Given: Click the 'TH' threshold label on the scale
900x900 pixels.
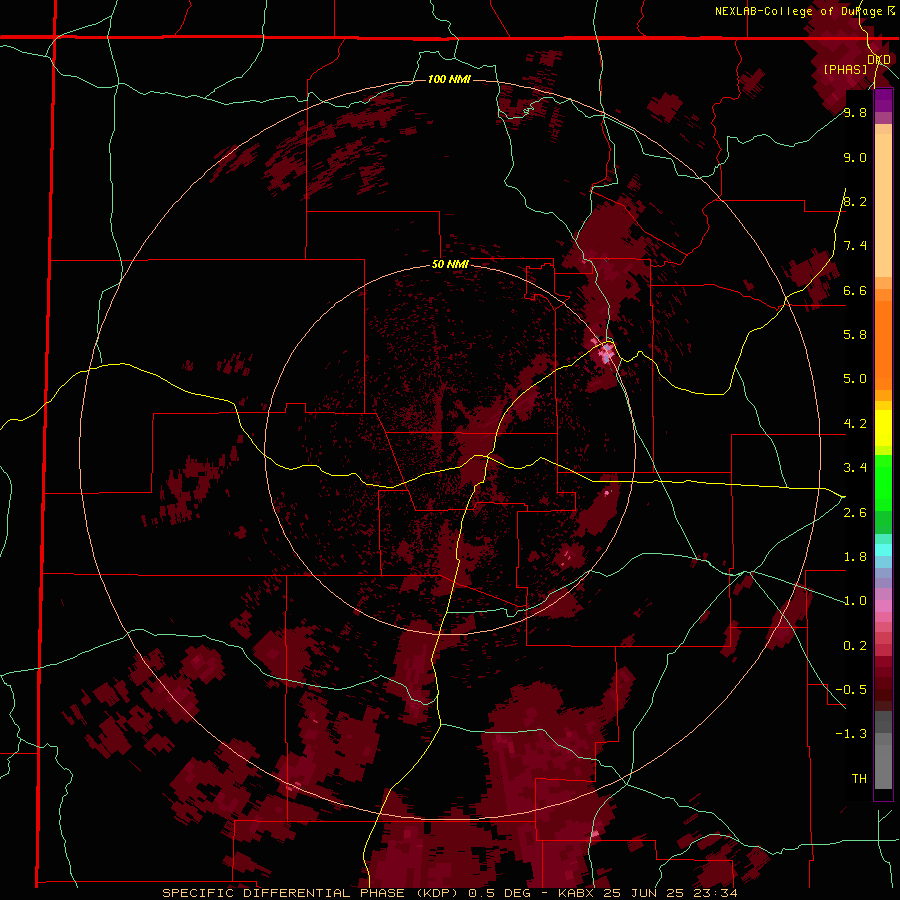Looking at the screenshot, I should pyautogui.click(x=859, y=778).
